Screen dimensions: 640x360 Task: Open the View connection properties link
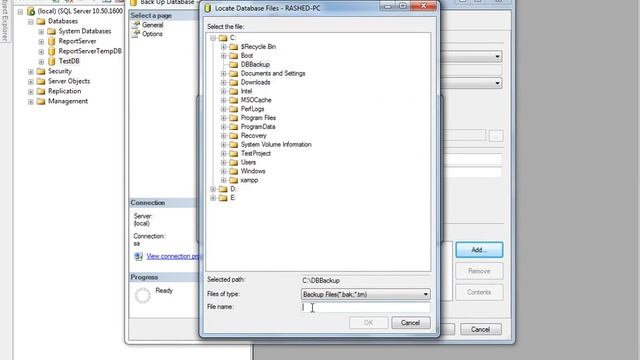(x=172, y=256)
